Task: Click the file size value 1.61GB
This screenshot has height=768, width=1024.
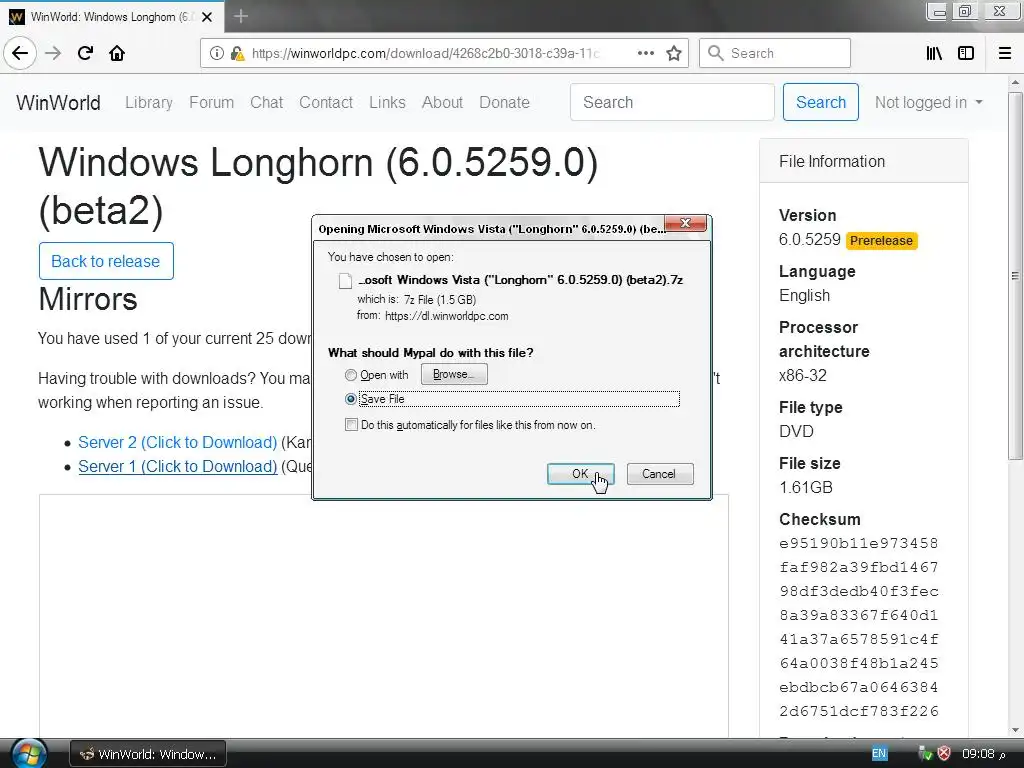Action: tap(805, 488)
